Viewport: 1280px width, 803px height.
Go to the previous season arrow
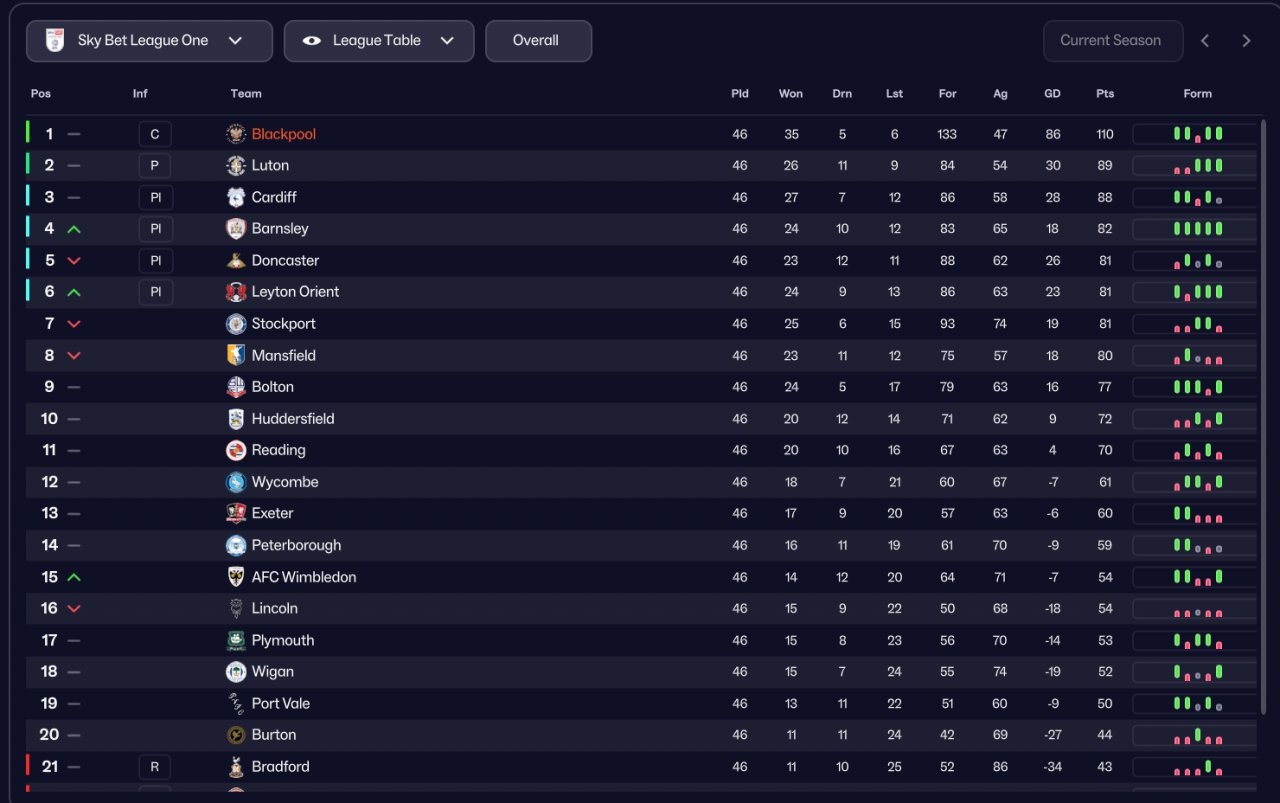pyautogui.click(x=1205, y=41)
